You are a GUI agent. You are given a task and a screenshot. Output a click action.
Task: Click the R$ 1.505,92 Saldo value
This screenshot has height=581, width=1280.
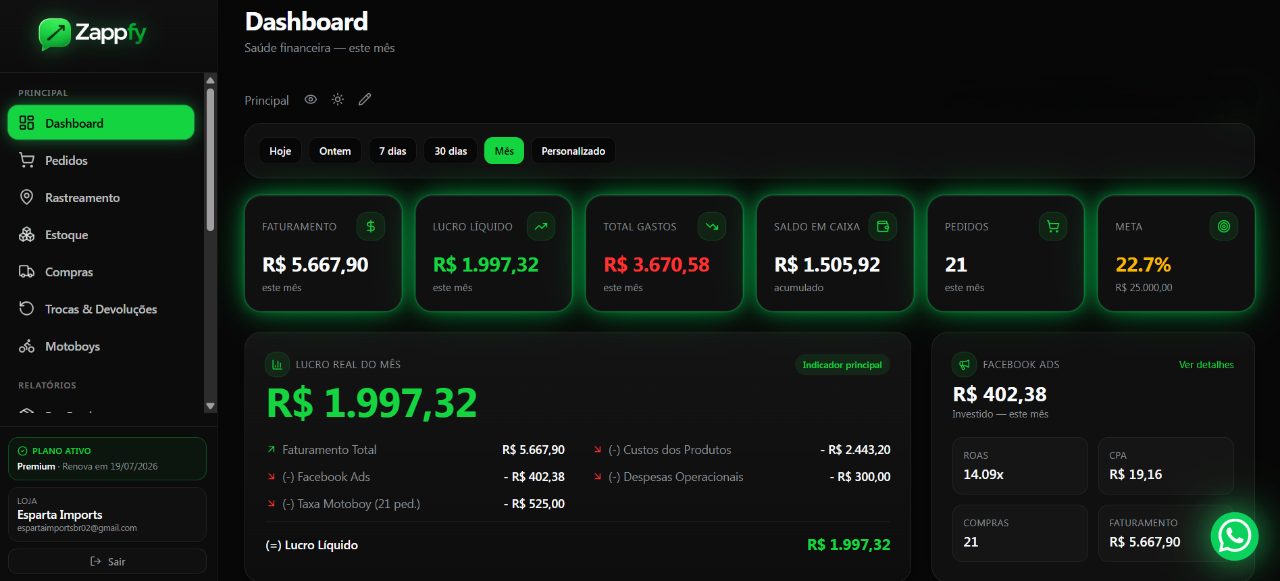click(x=827, y=265)
